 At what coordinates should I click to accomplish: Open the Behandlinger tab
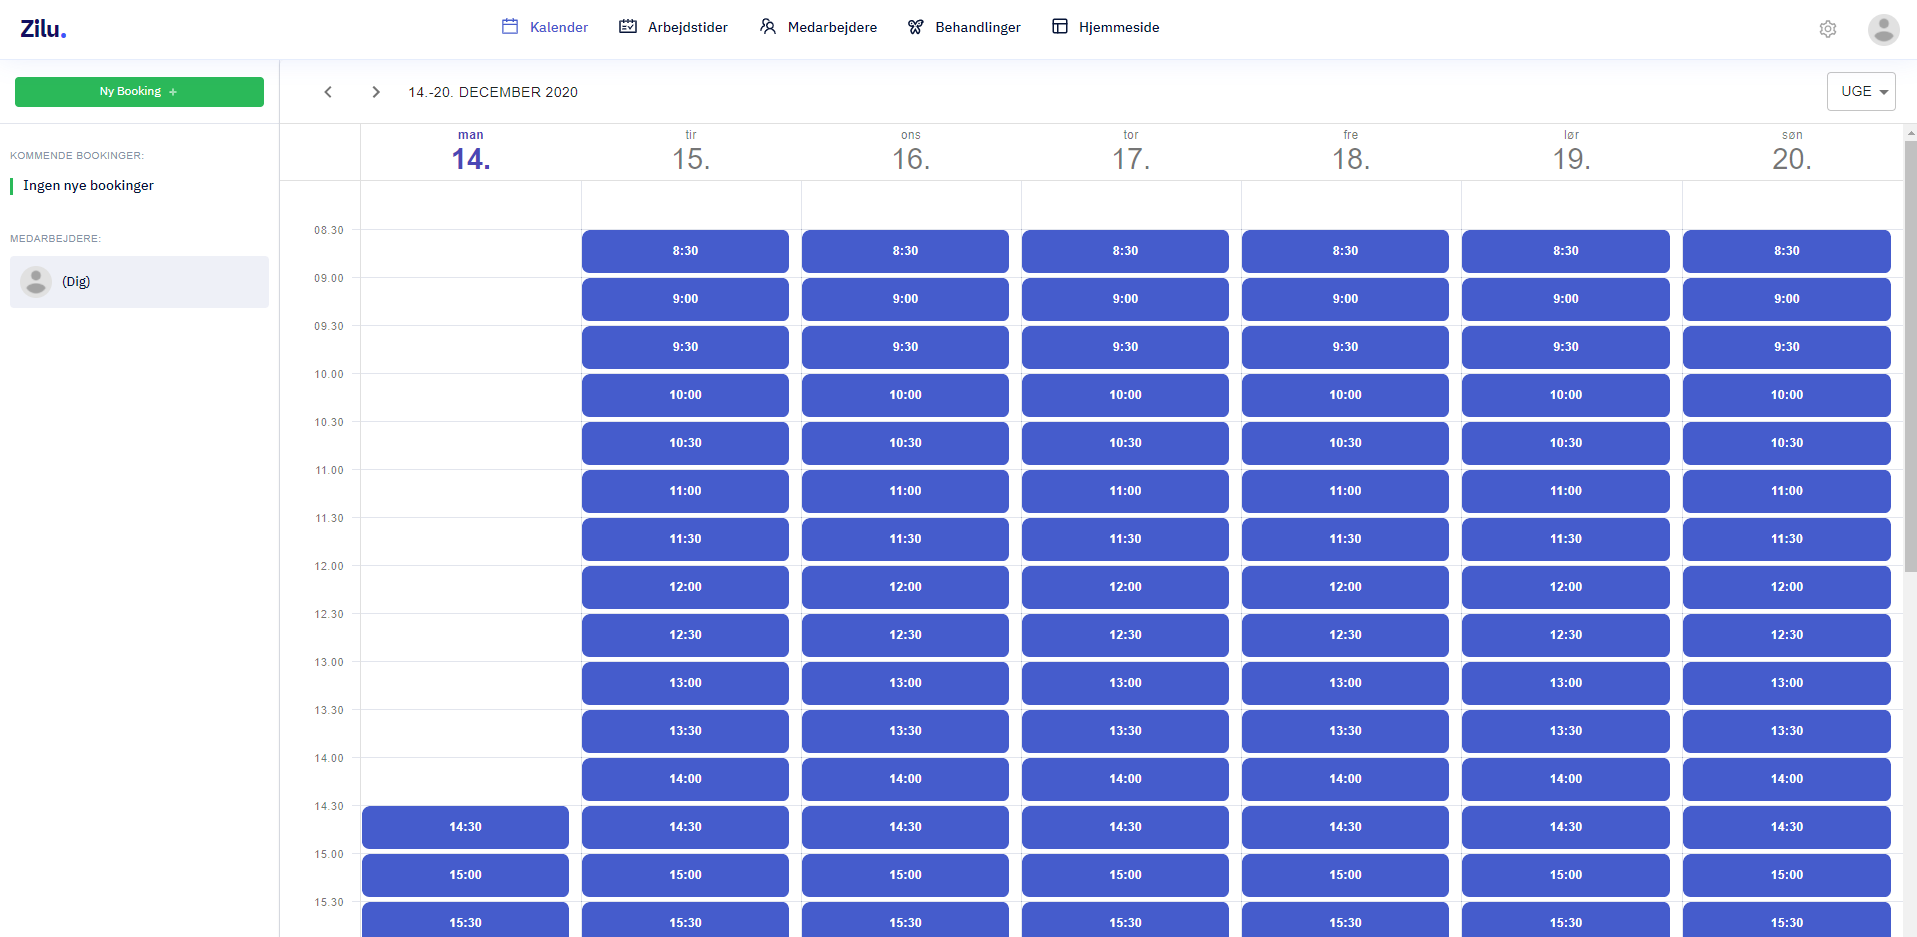click(x=964, y=27)
